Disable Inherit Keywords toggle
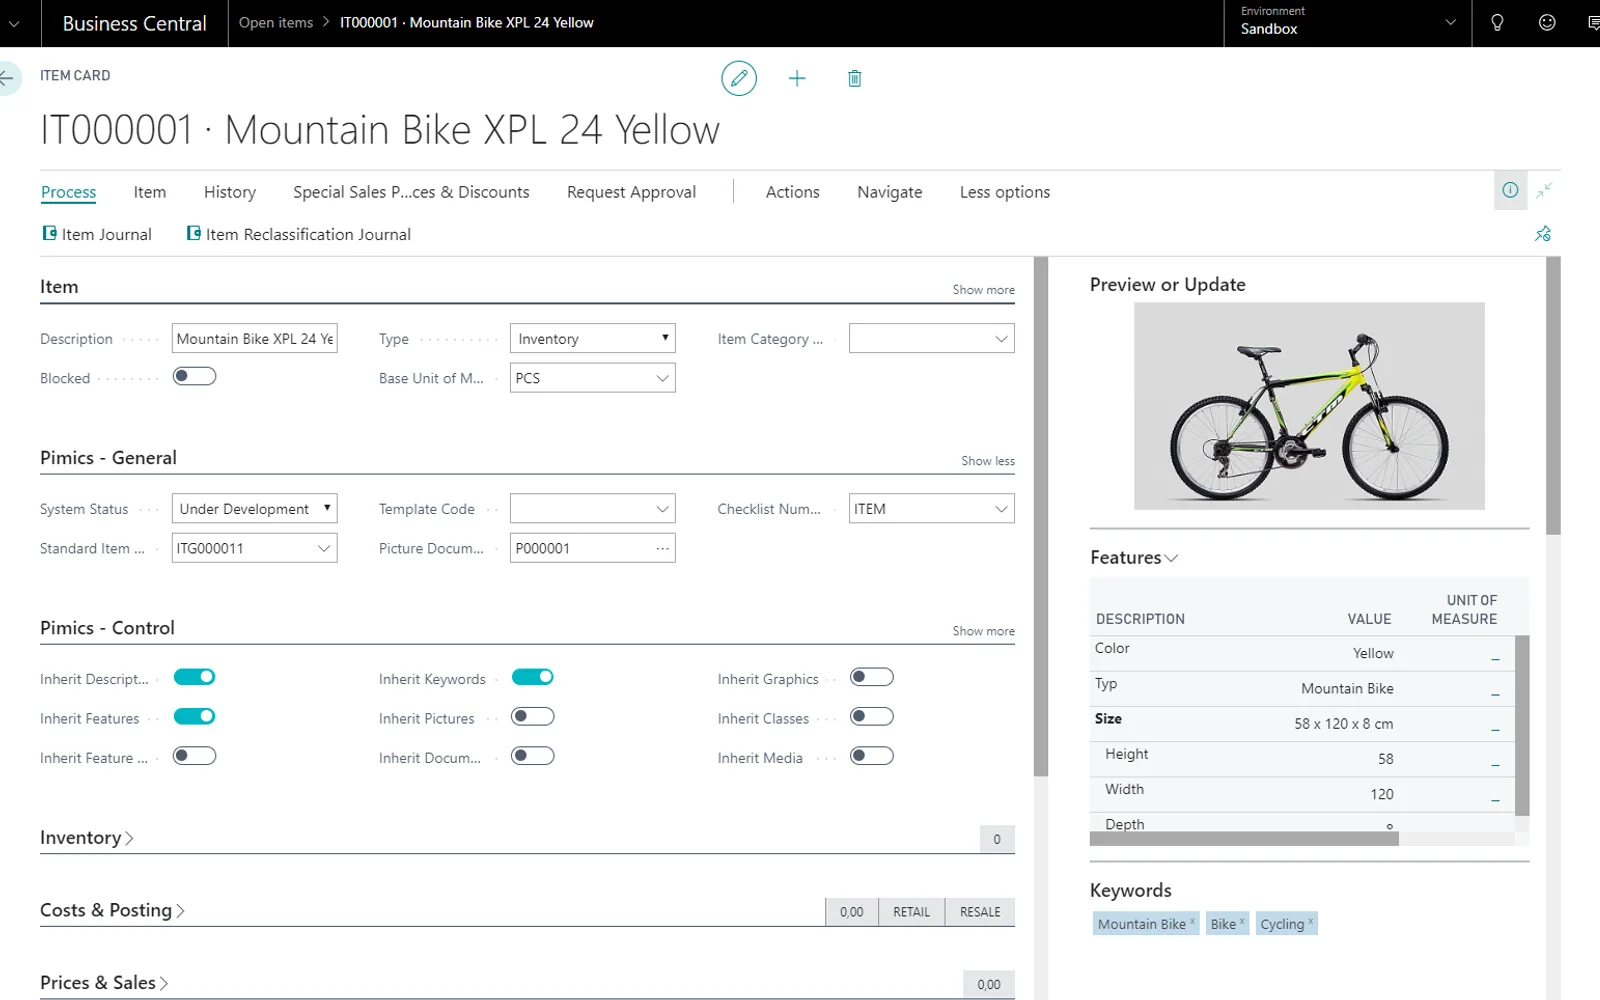The height and width of the screenshot is (1000, 1600). 532,677
